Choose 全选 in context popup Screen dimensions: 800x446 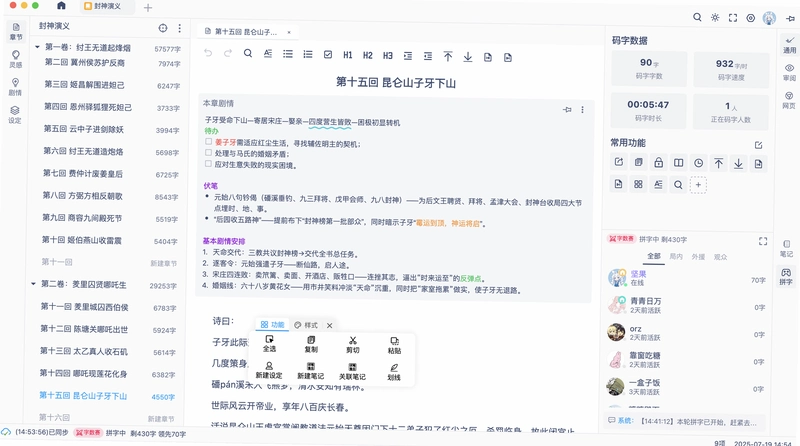click(x=269, y=344)
